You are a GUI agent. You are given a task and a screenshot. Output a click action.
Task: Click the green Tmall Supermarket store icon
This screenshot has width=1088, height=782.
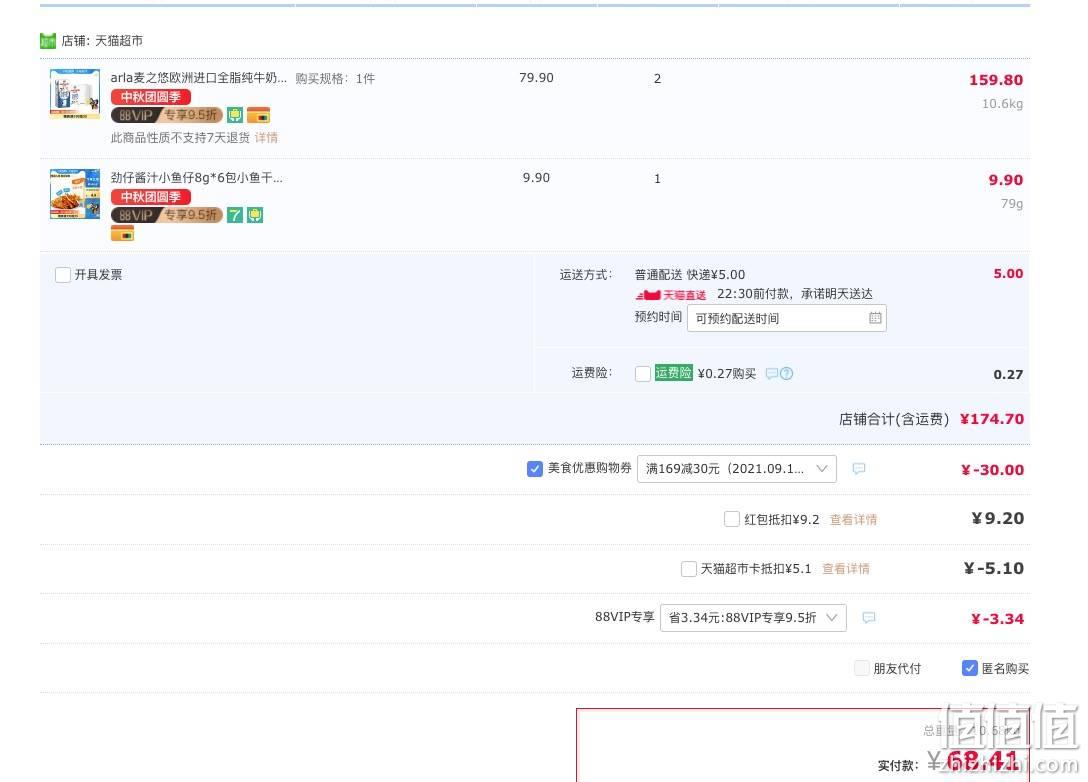coord(48,41)
